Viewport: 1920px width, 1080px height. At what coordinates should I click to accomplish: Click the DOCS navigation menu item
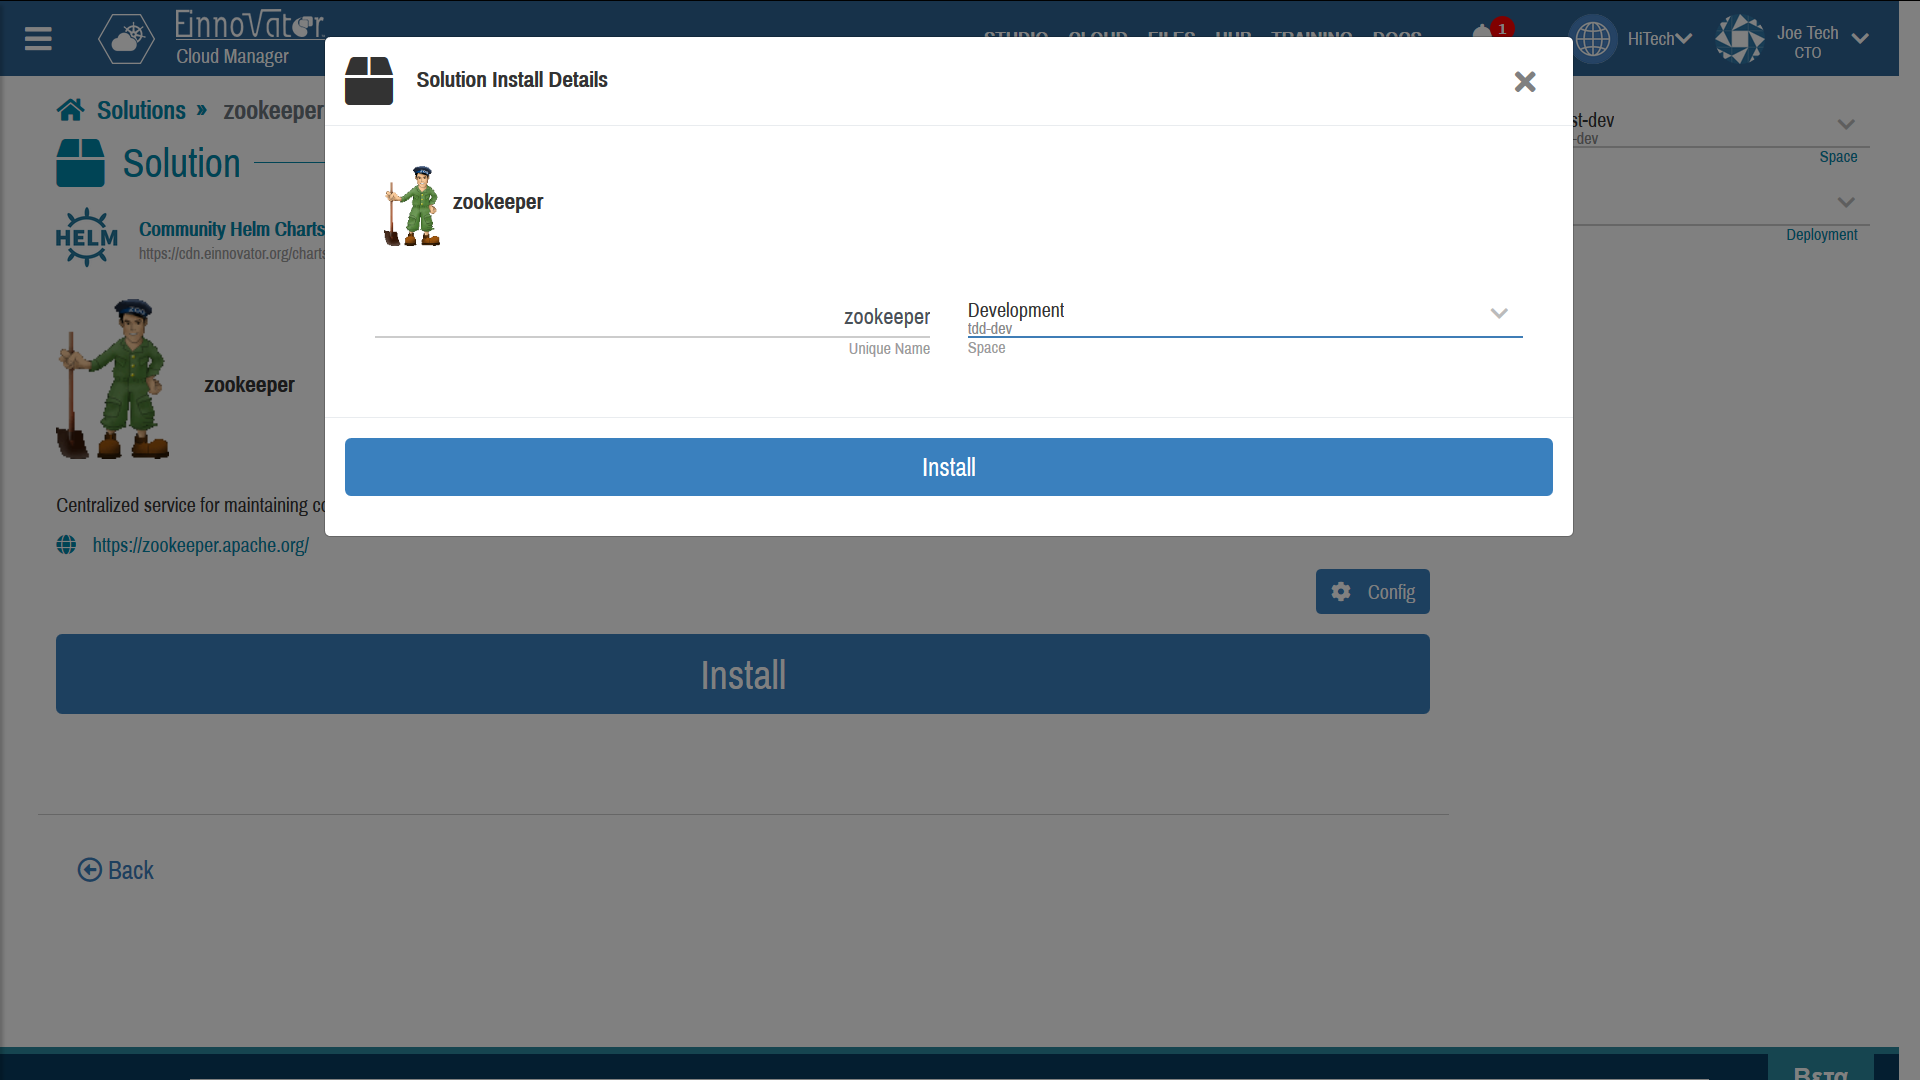1396,37
